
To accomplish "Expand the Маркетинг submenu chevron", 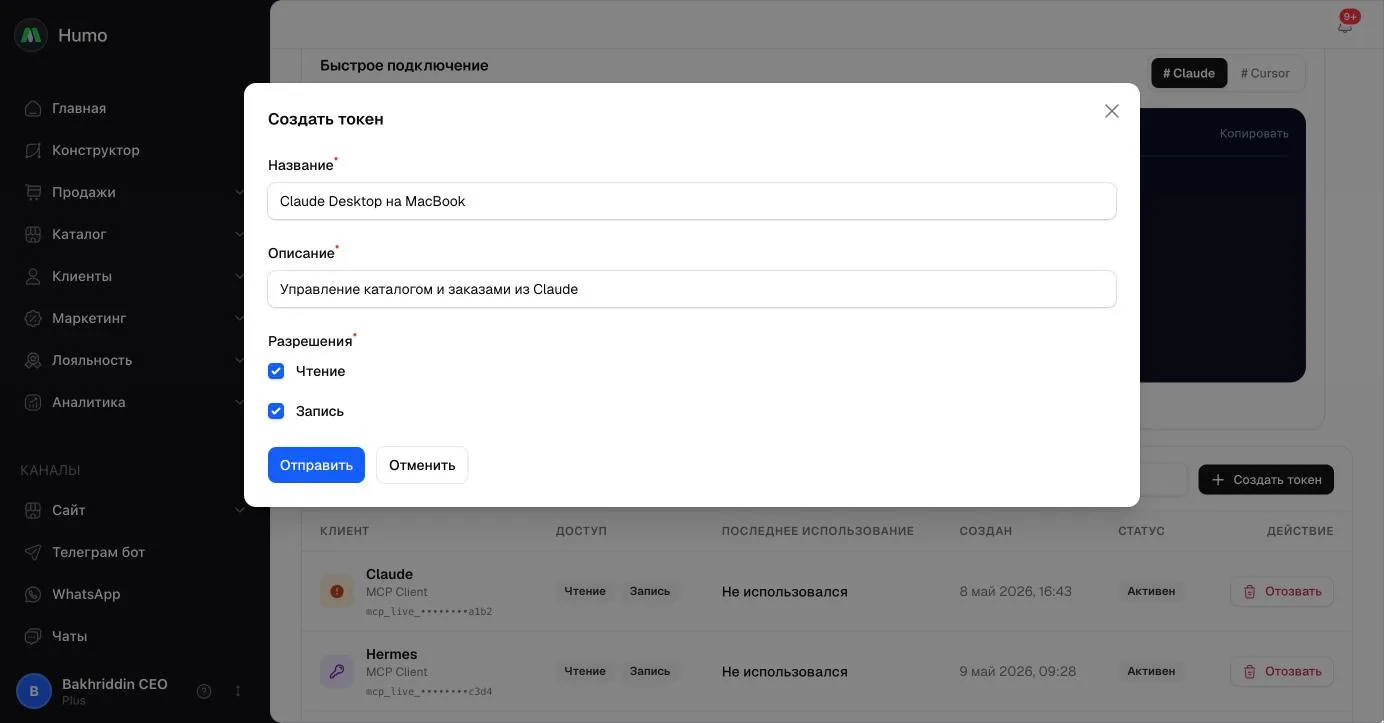I will click(x=239, y=318).
